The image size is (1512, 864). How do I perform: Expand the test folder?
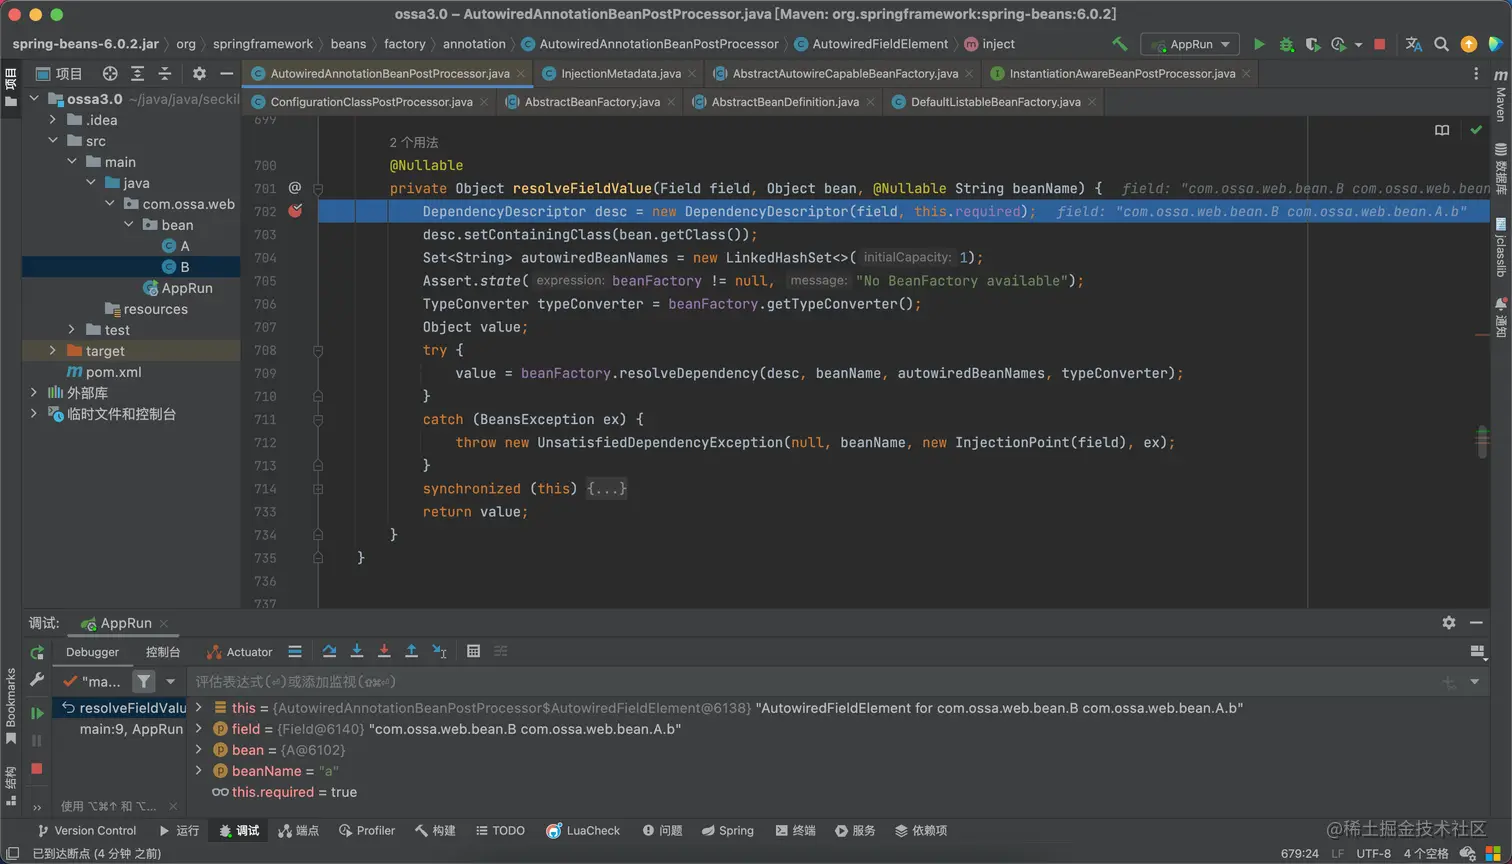coord(72,330)
